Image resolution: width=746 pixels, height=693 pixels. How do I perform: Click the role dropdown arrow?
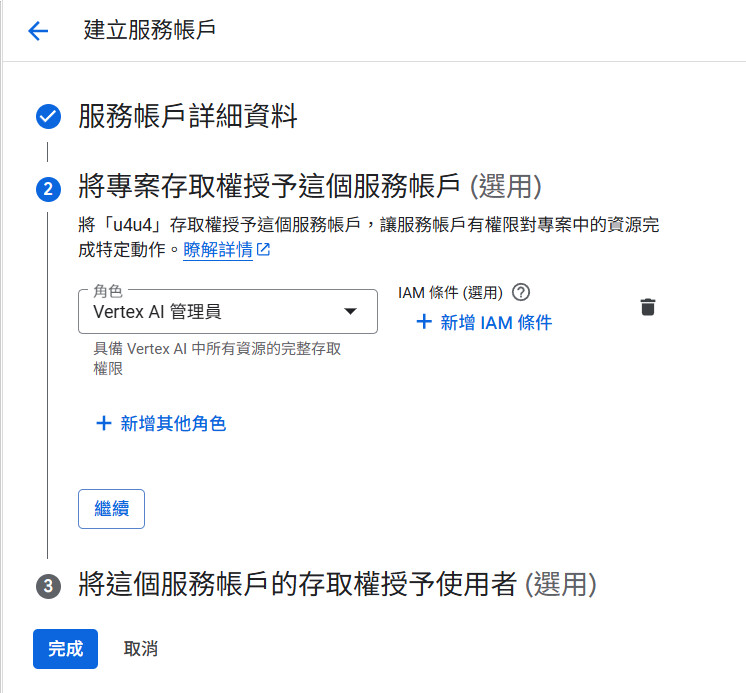[350, 311]
